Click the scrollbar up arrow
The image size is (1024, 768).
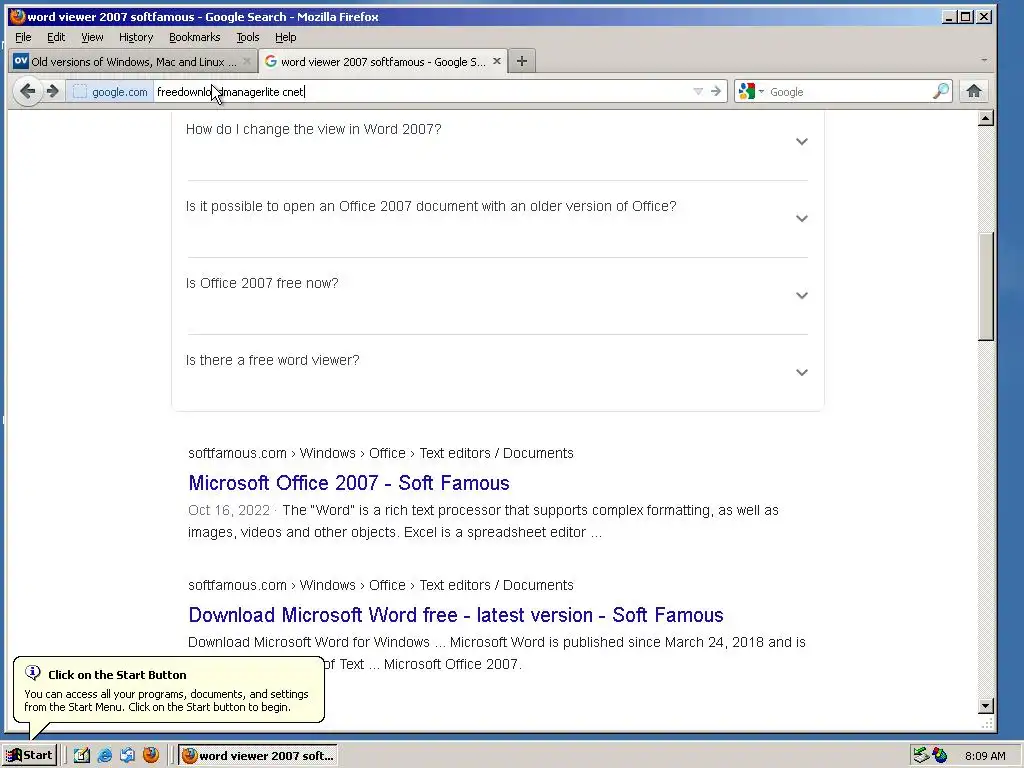click(x=986, y=118)
